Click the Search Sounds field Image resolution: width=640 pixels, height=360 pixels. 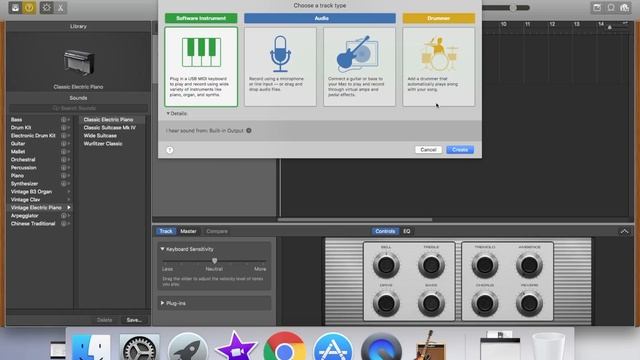(x=78, y=108)
